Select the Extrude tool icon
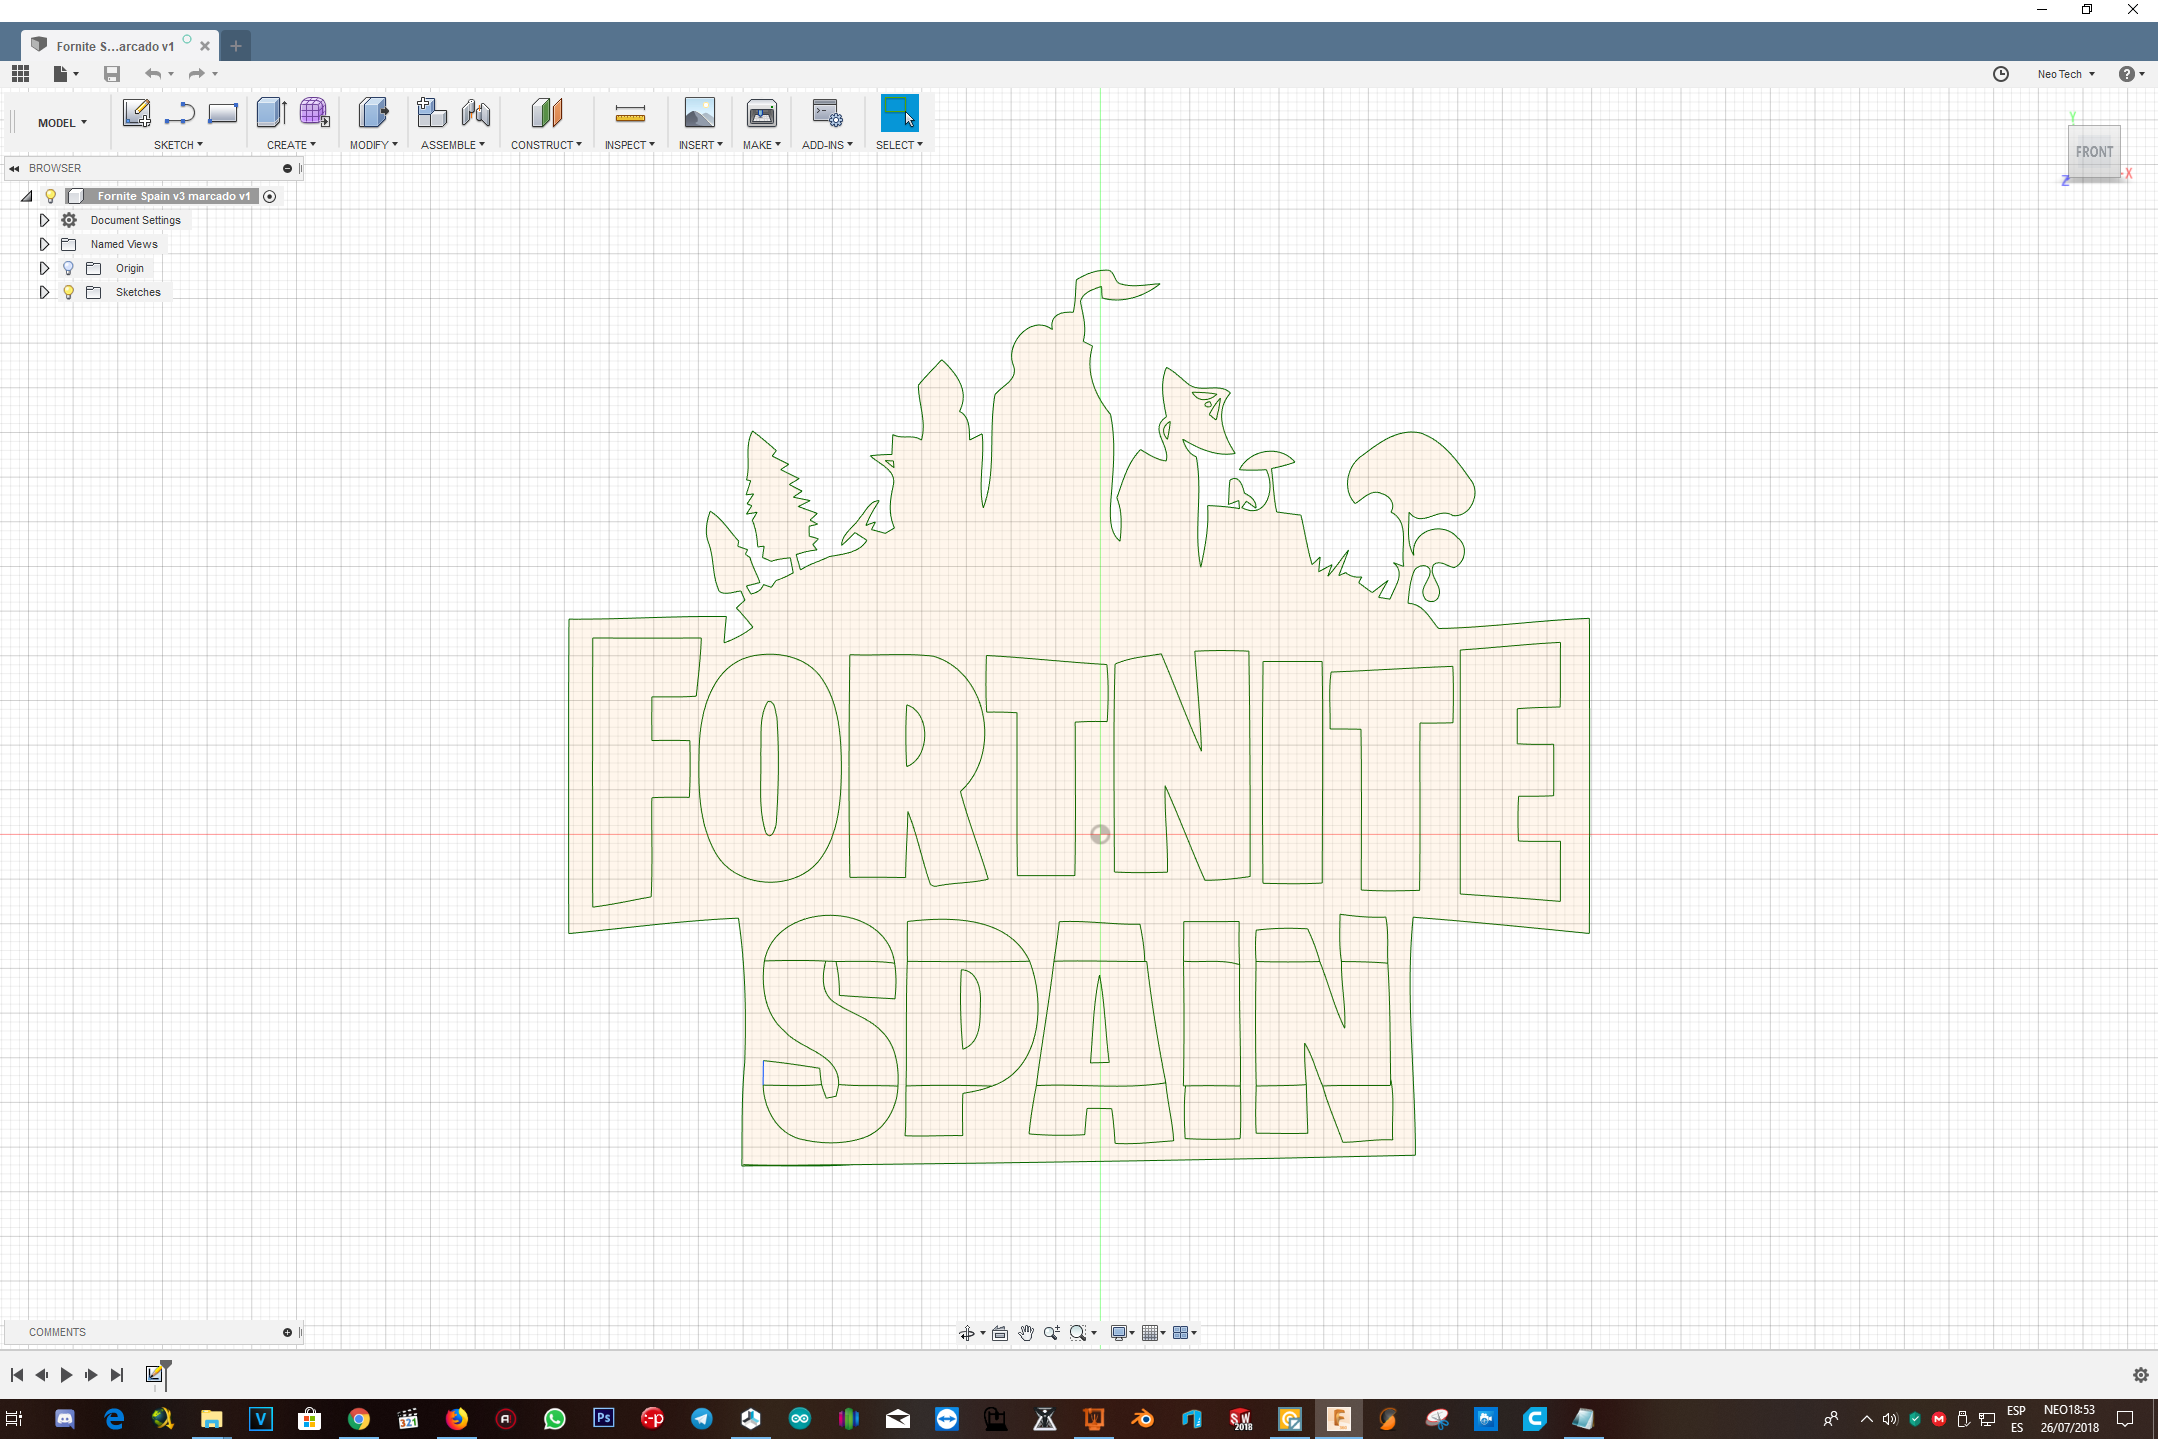Screen dimensions: 2158x1439 [271, 113]
